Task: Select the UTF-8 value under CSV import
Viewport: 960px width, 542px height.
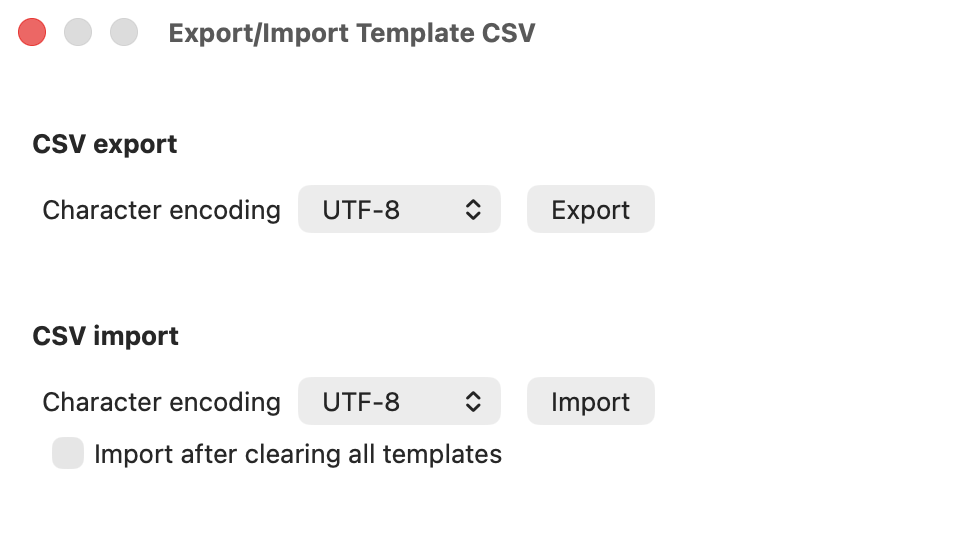Action: tap(361, 402)
